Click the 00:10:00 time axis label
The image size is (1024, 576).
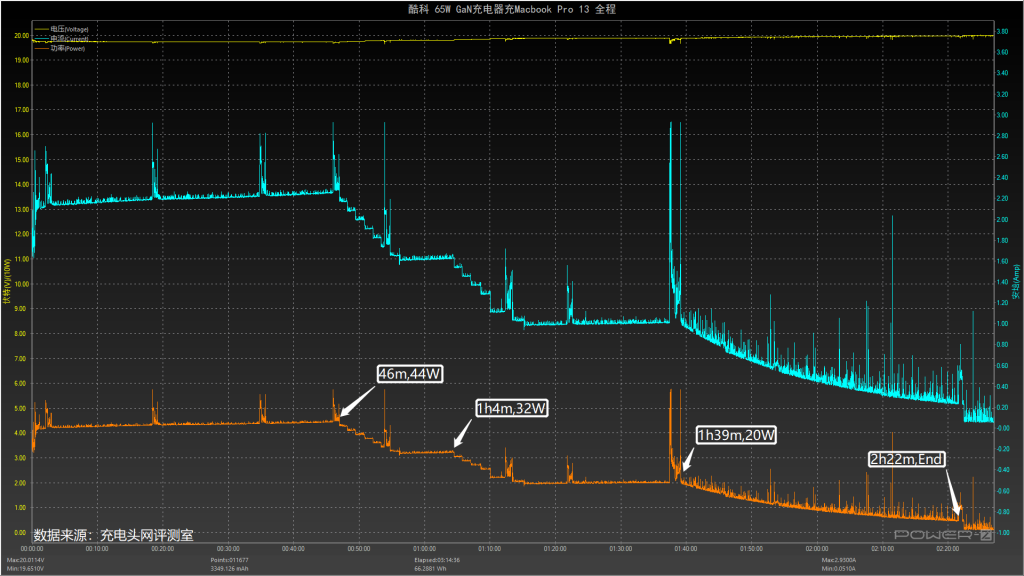[x=97, y=549]
